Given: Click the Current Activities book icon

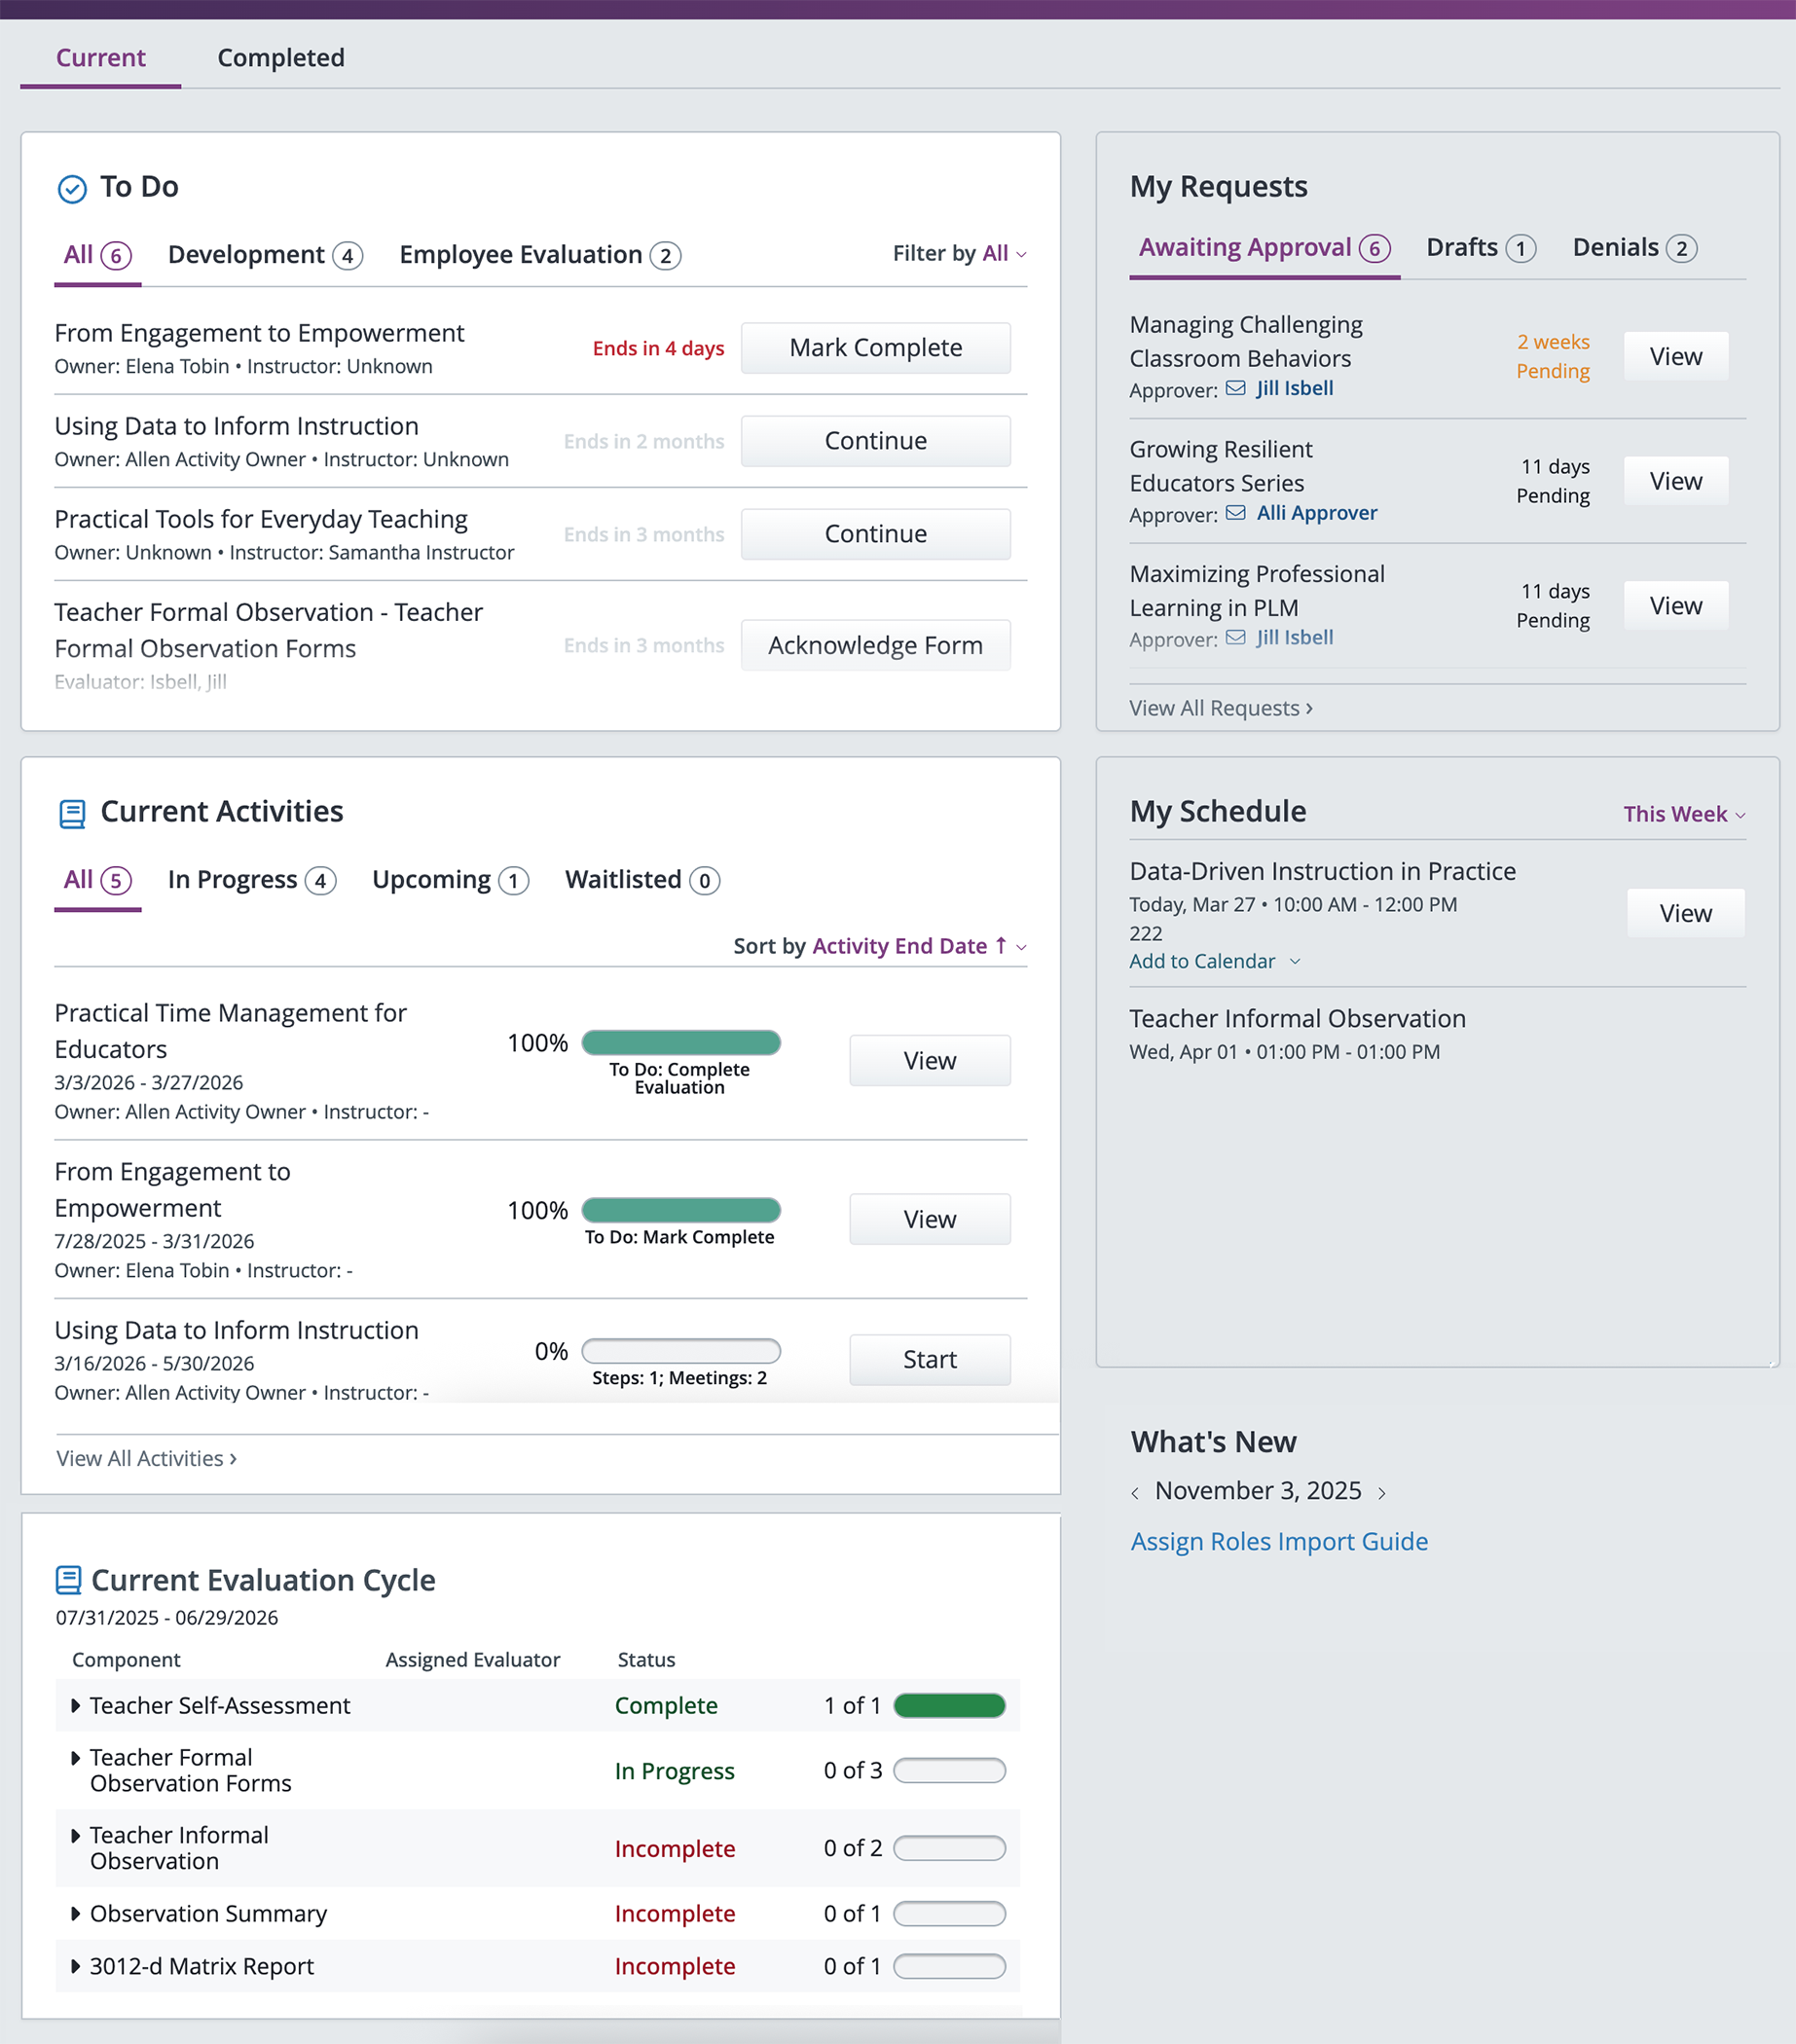Looking at the screenshot, I should (x=72, y=813).
